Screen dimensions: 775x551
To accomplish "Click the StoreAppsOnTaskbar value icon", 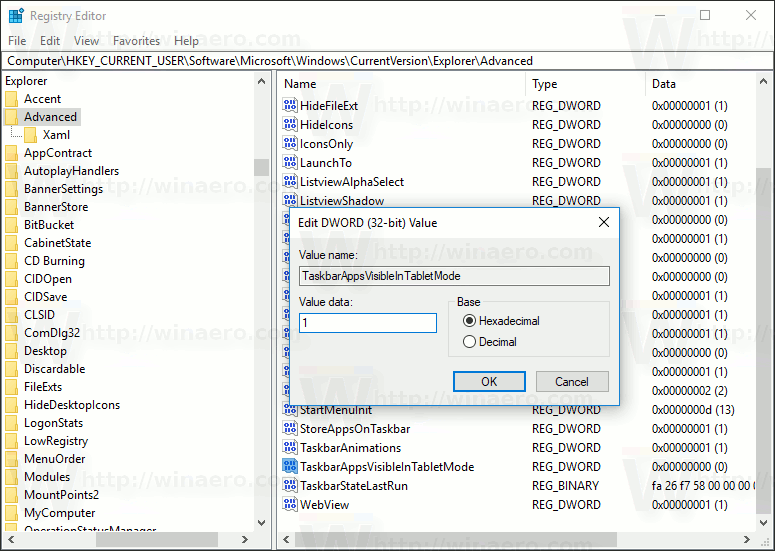I will pos(290,428).
